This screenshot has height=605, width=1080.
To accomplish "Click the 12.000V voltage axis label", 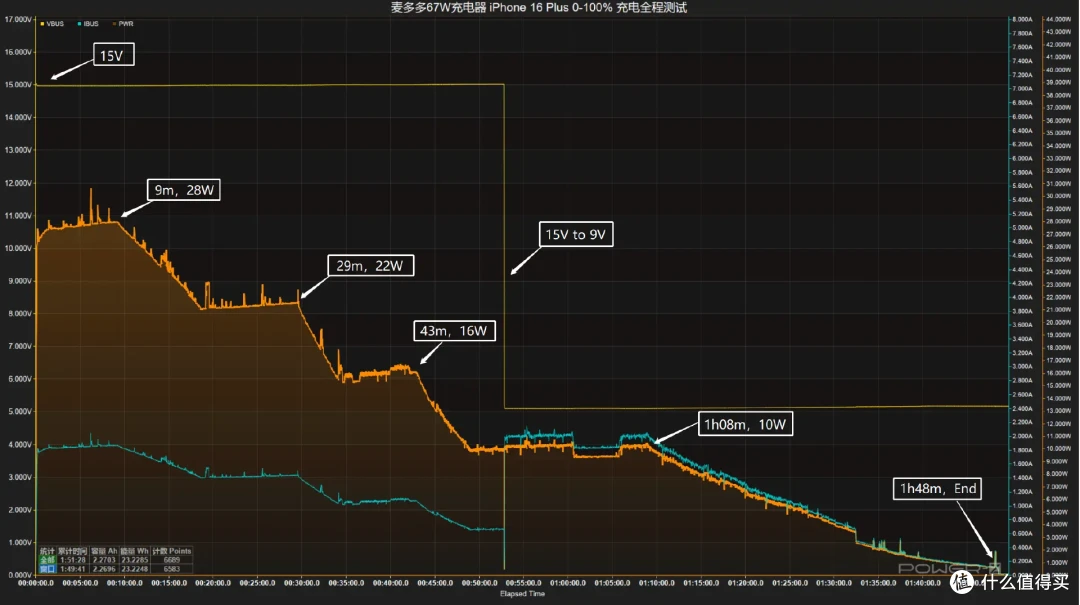I will click(18, 183).
